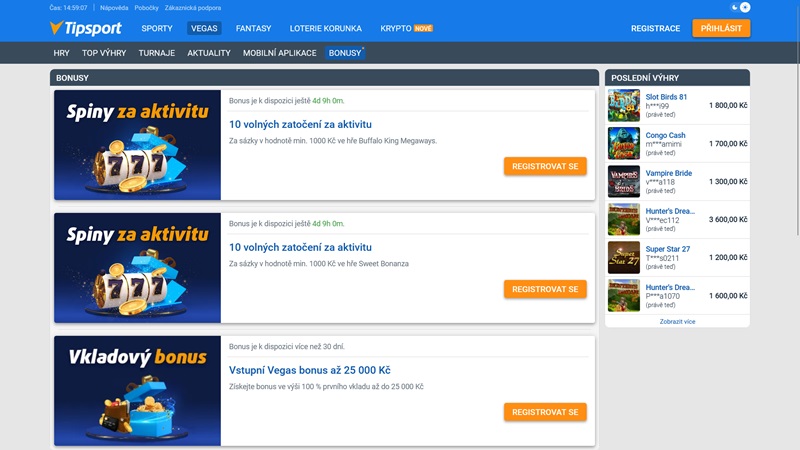The image size is (800, 450).
Task: Open the Buffalo King Megaways bonus title
Action: click(300, 124)
